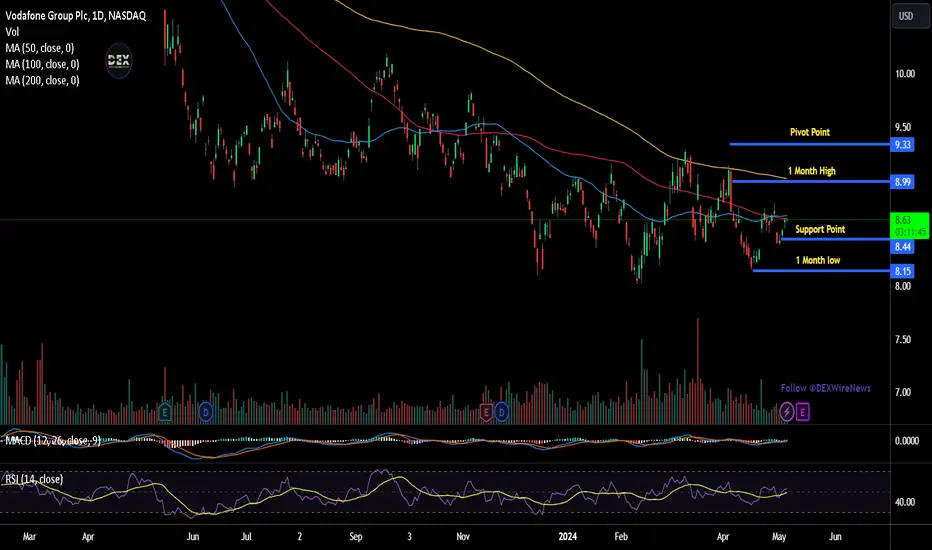The image size is (932, 550).
Task: Click the 8.99 price label
Action: (x=902, y=182)
